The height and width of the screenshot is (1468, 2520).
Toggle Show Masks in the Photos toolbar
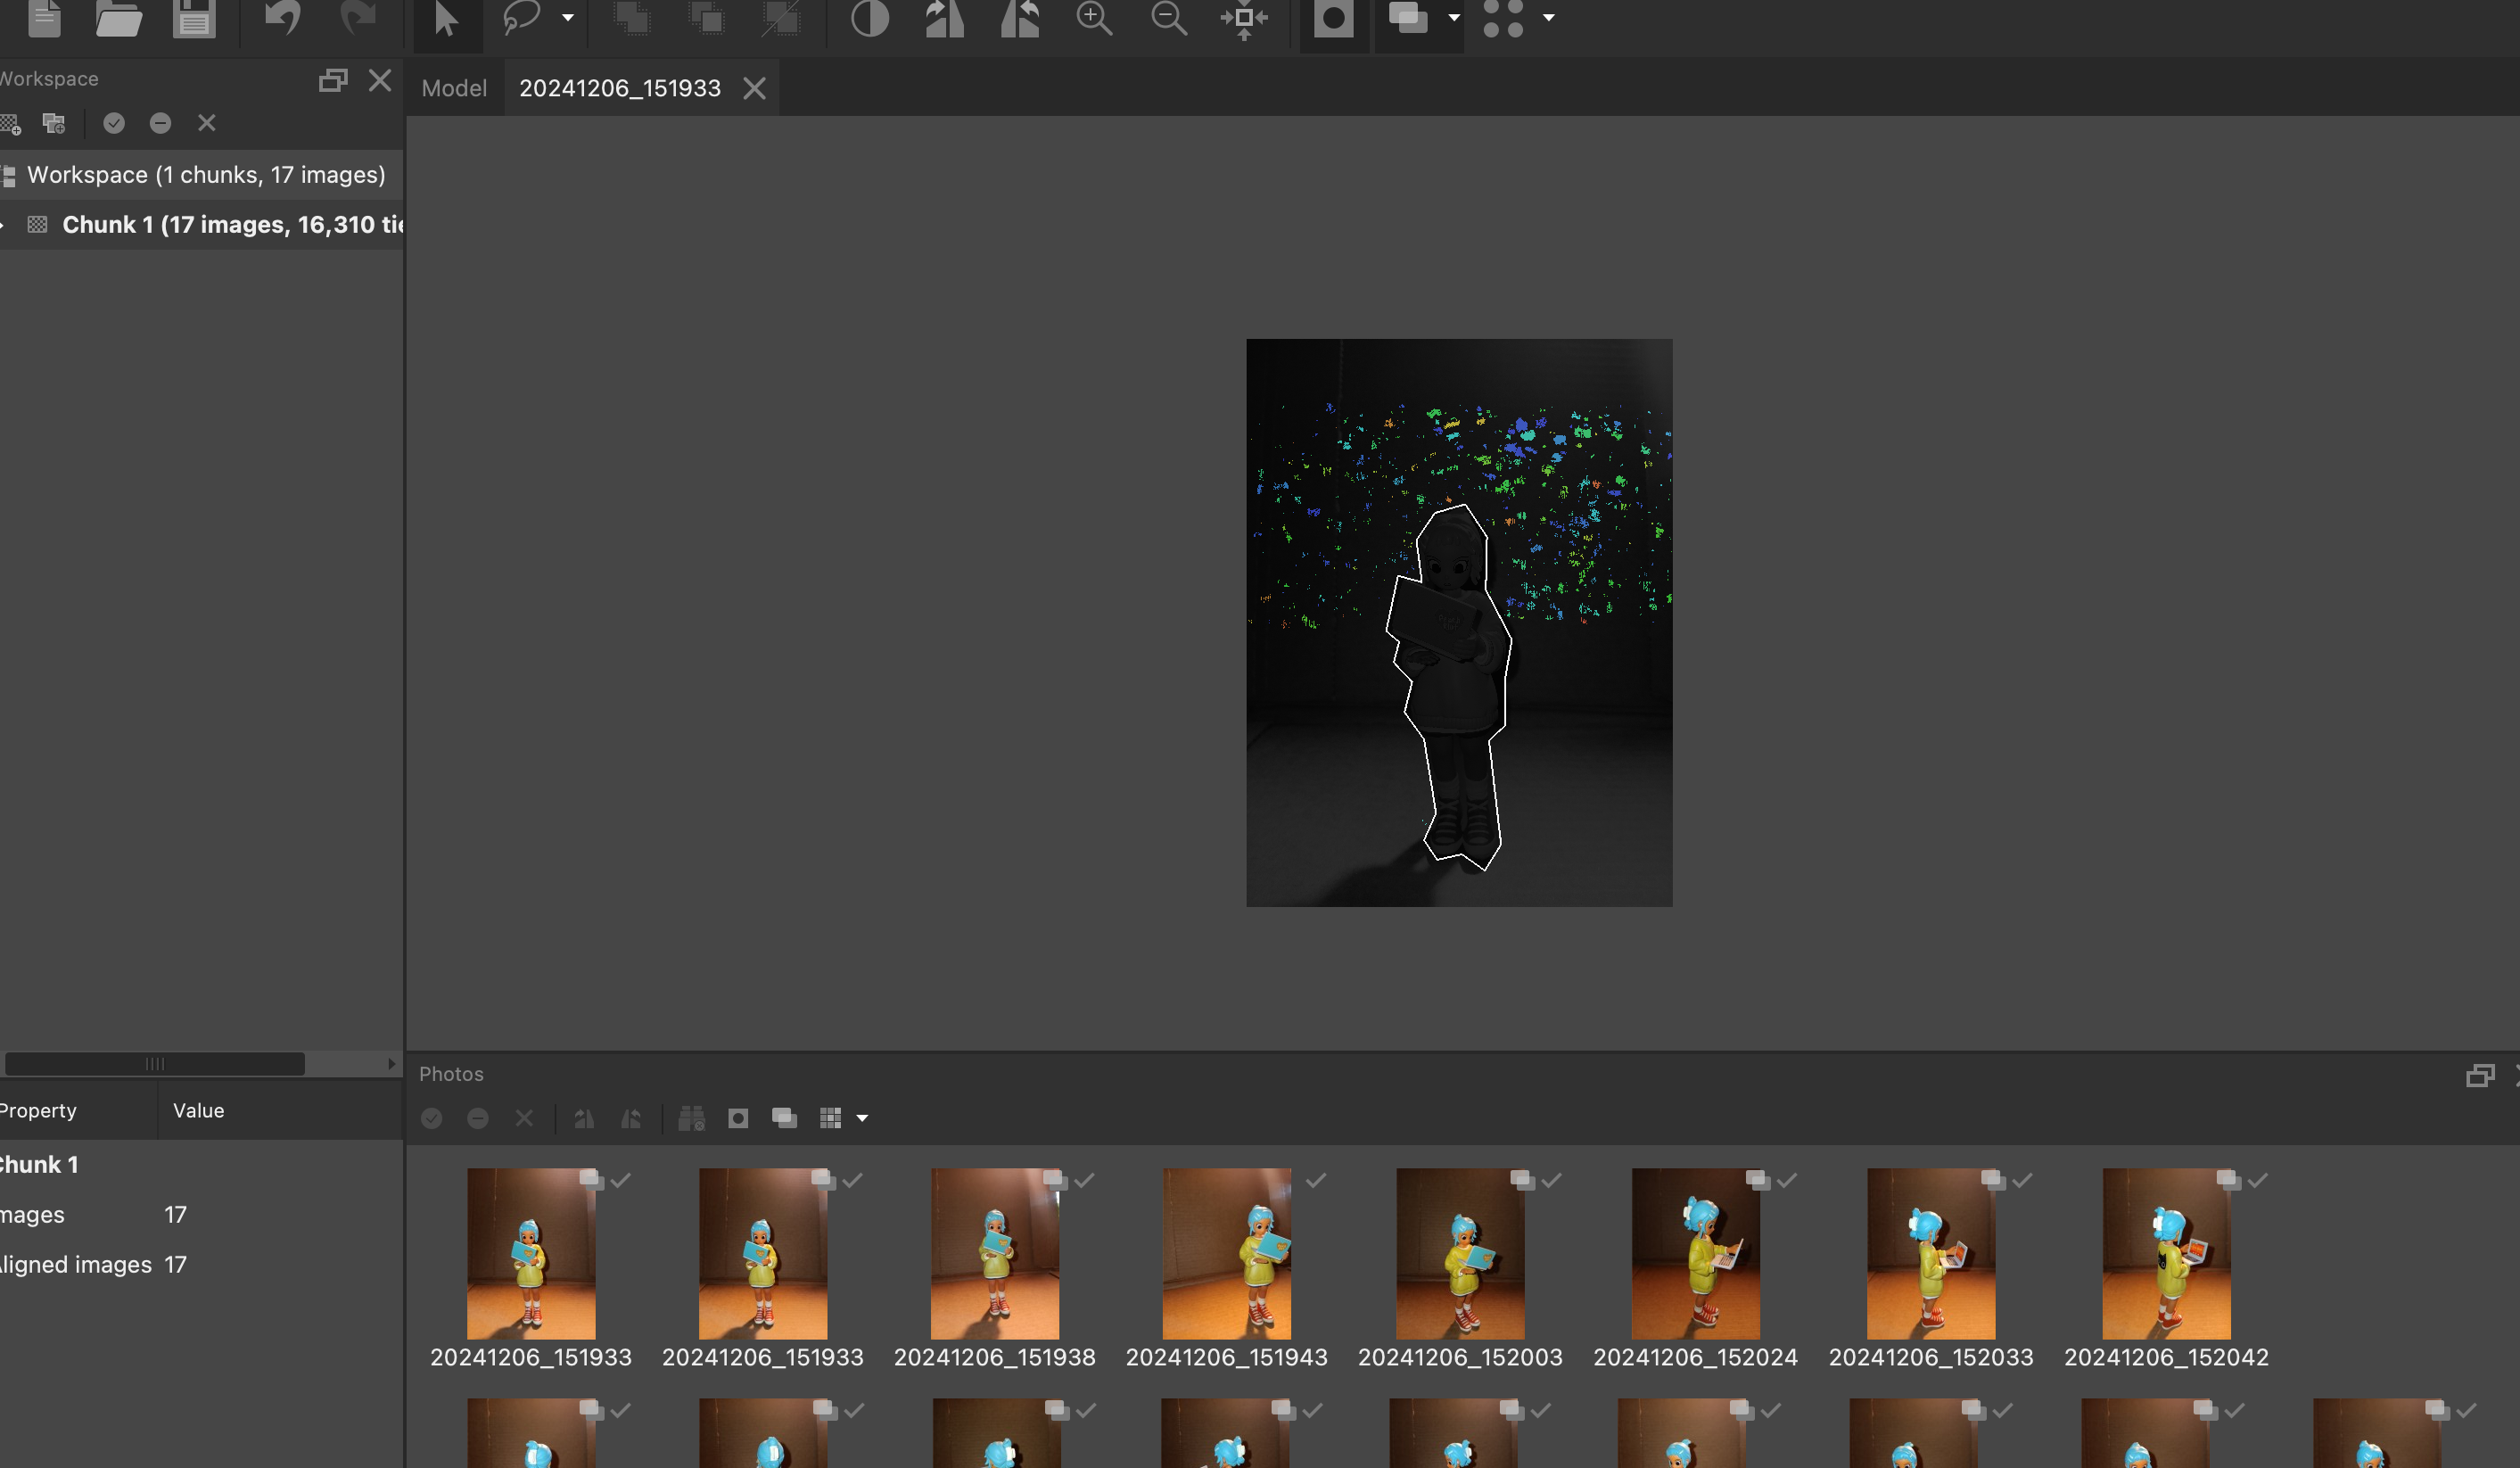pos(738,1118)
